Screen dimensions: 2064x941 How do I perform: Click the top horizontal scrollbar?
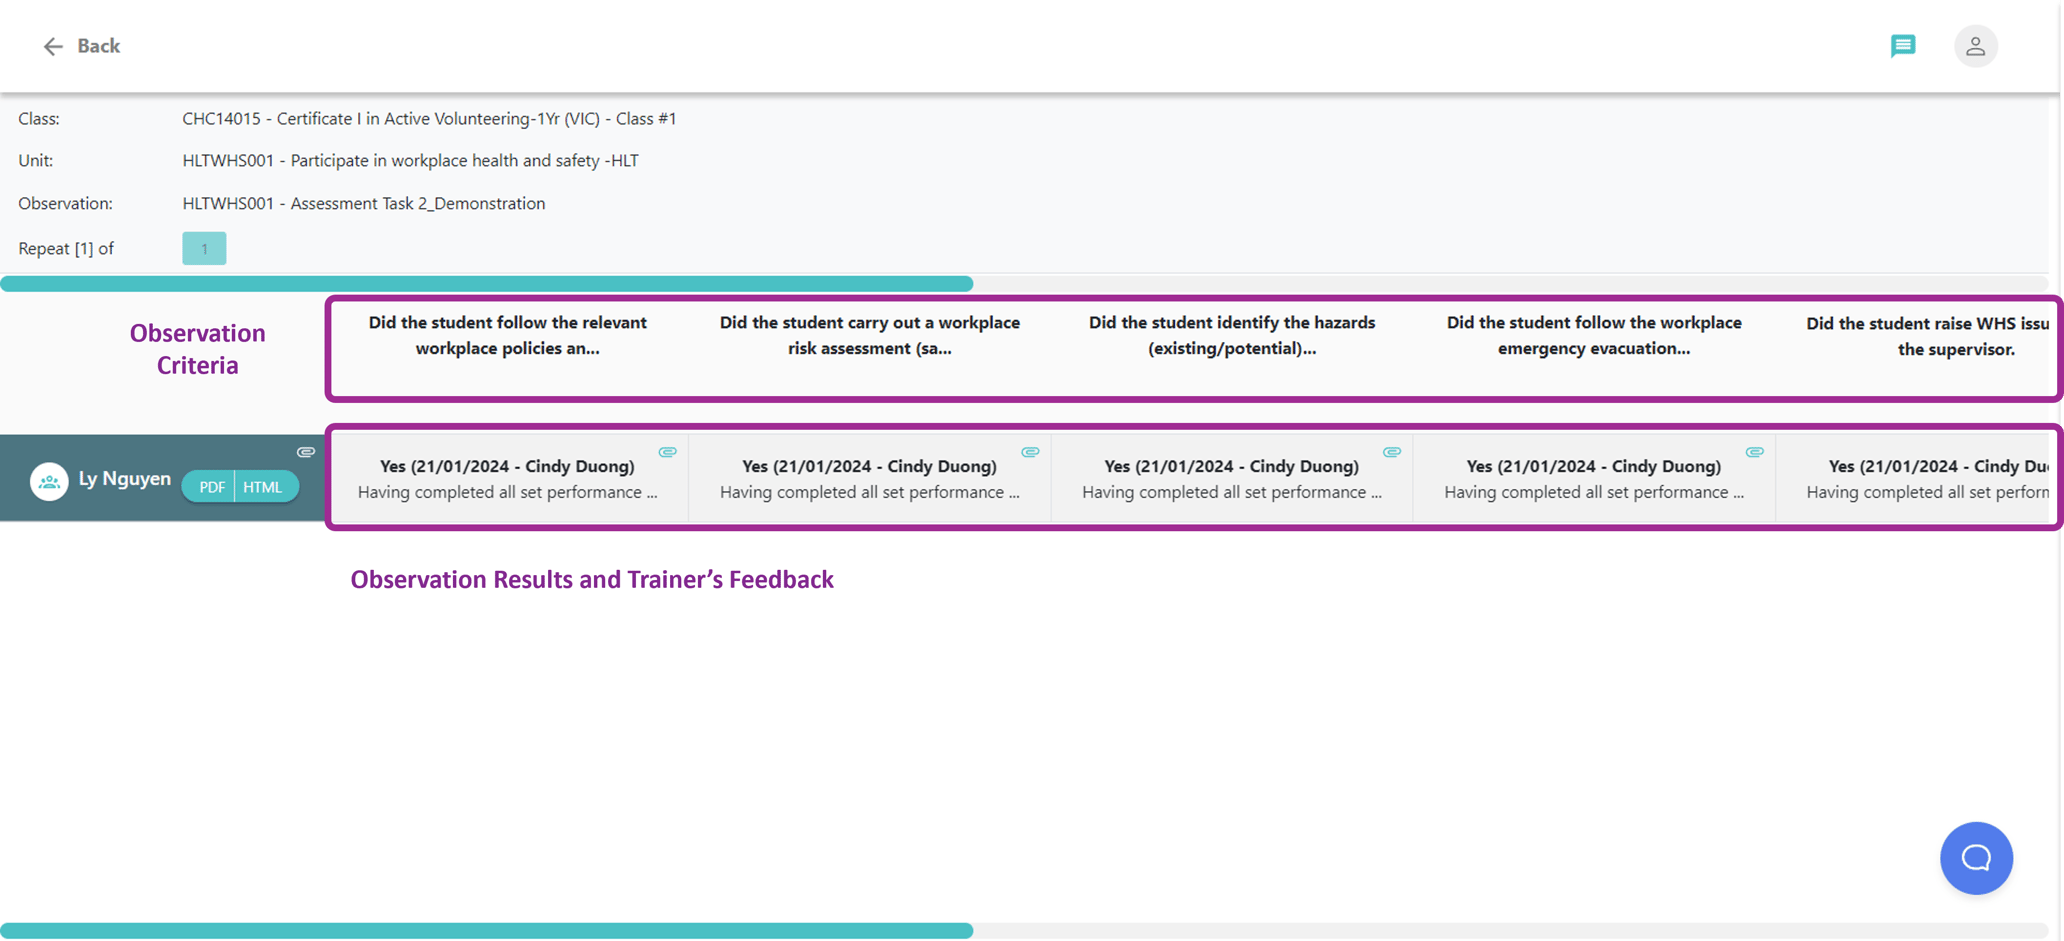click(x=486, y=284)
